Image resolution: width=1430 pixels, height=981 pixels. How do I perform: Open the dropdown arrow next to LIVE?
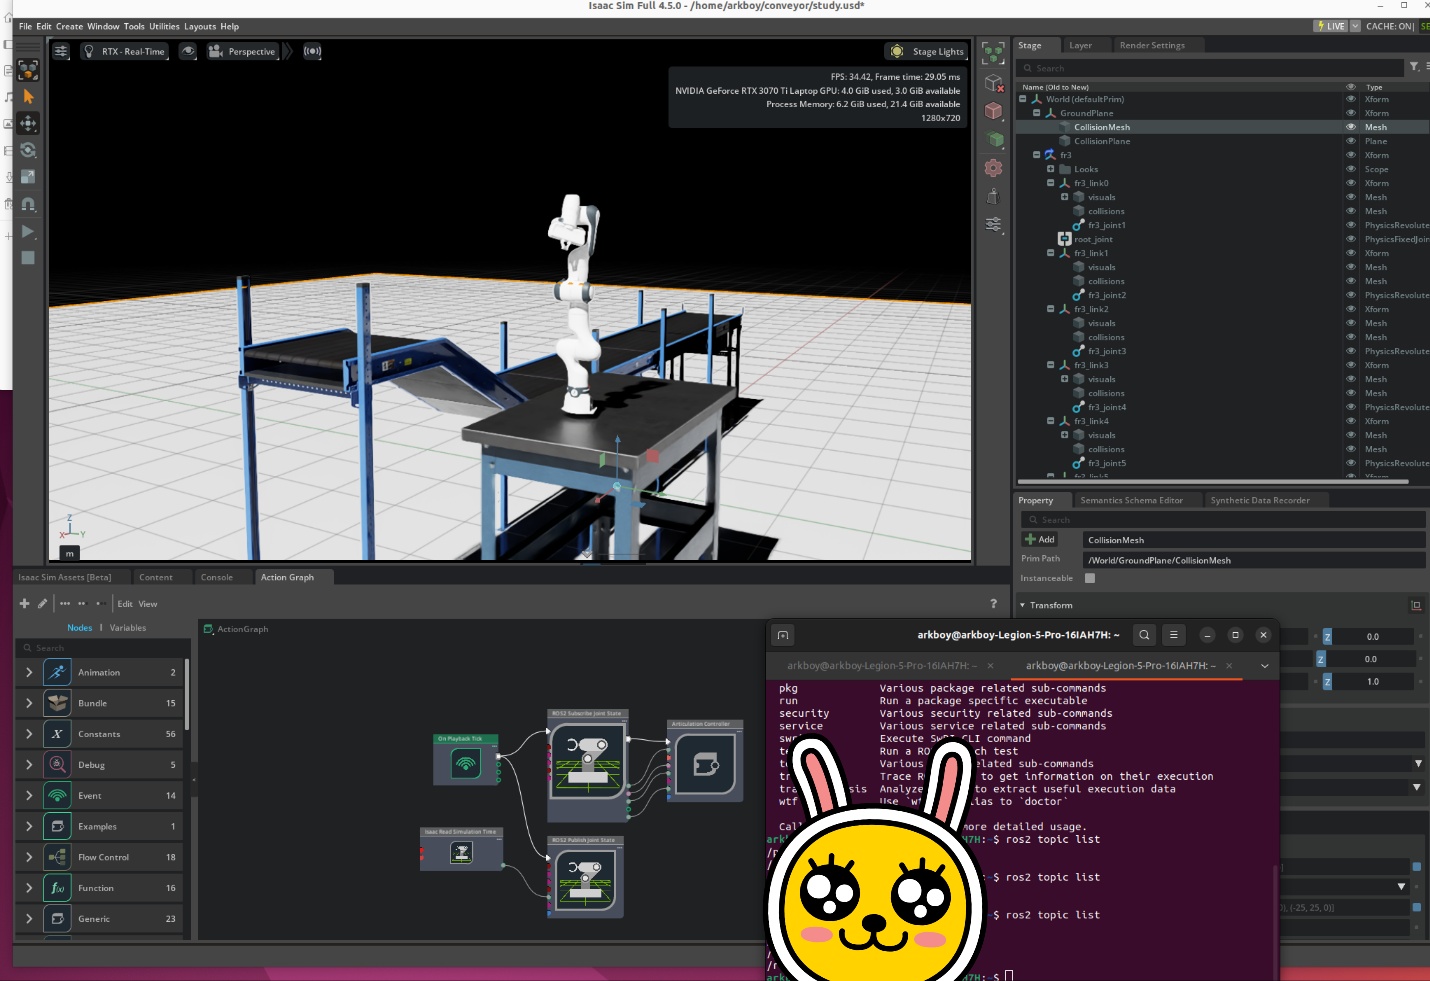[1356, 26]
